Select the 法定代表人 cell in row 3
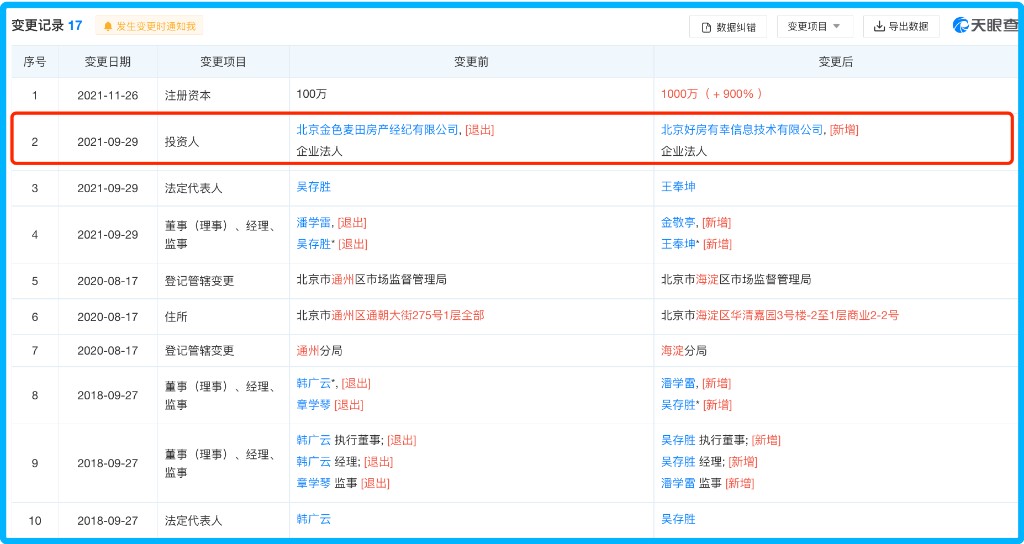 click(223, 188)
